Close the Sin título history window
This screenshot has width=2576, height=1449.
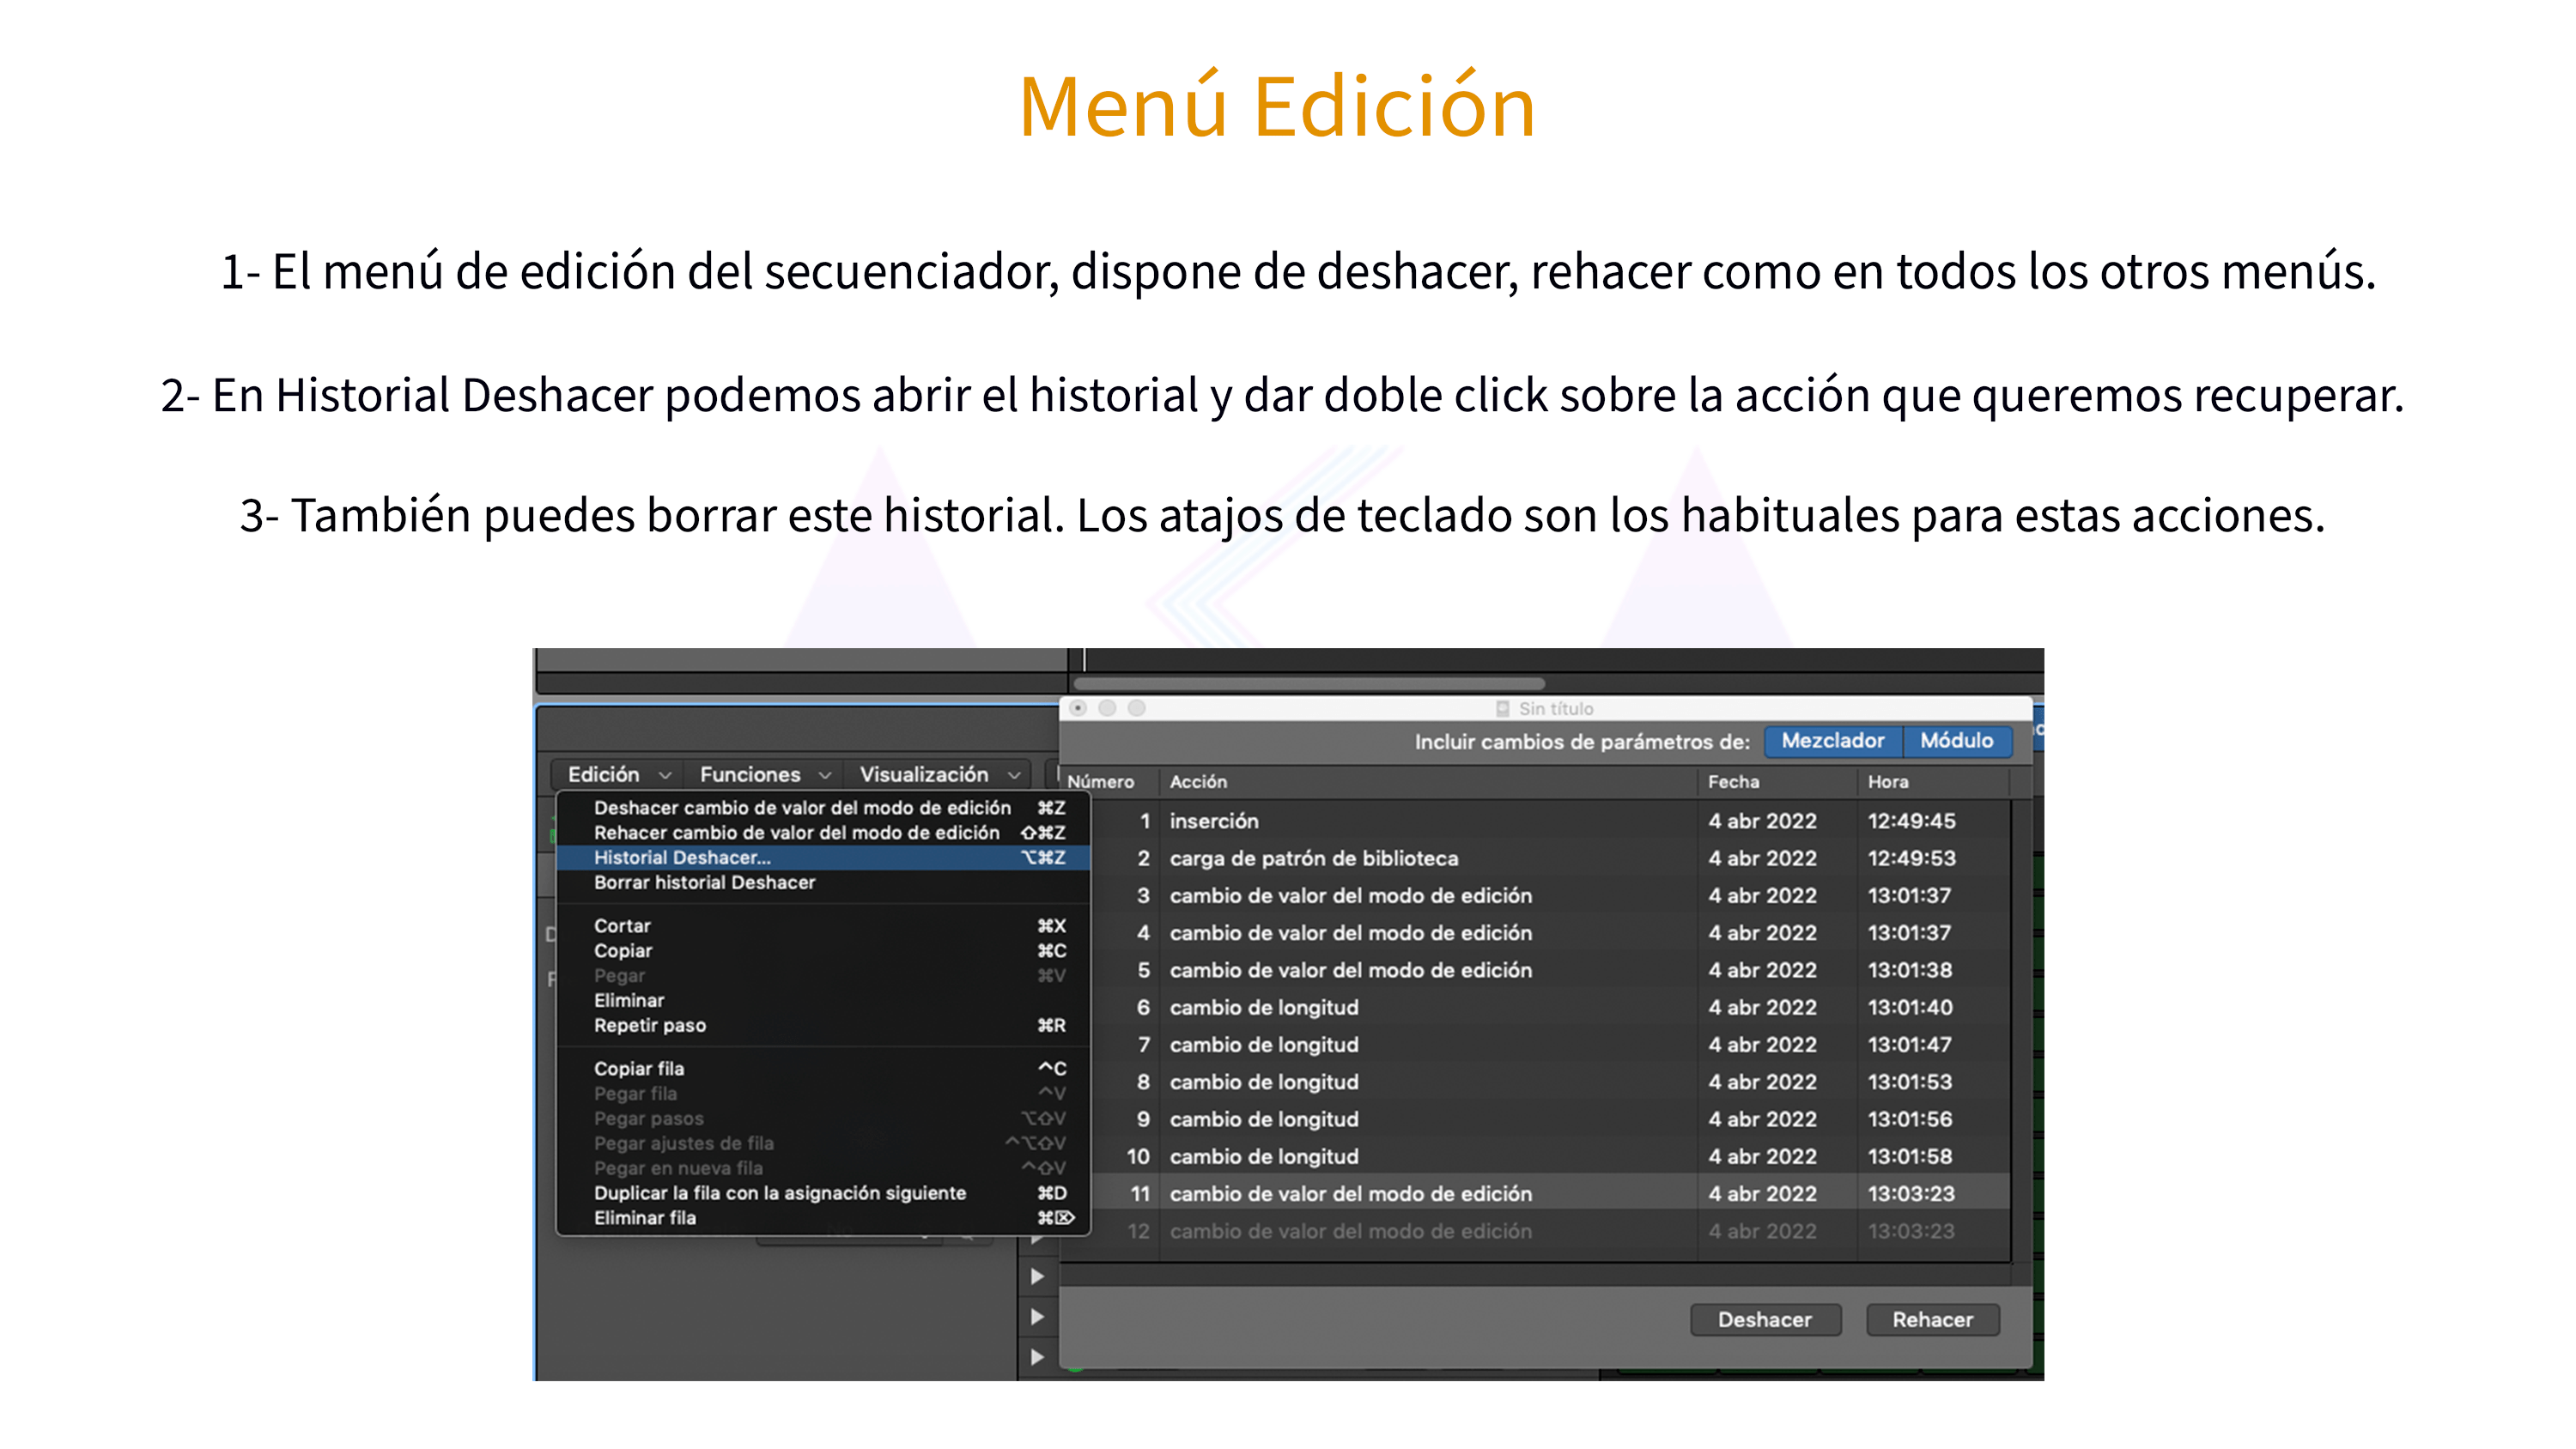[1078, 708]
